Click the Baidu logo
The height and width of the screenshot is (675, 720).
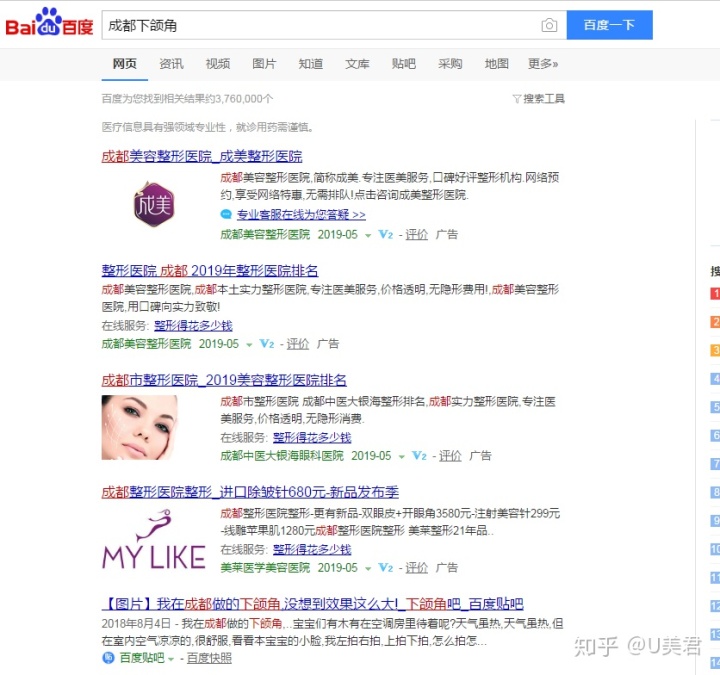pyautogui.click(x=49, y=23)
